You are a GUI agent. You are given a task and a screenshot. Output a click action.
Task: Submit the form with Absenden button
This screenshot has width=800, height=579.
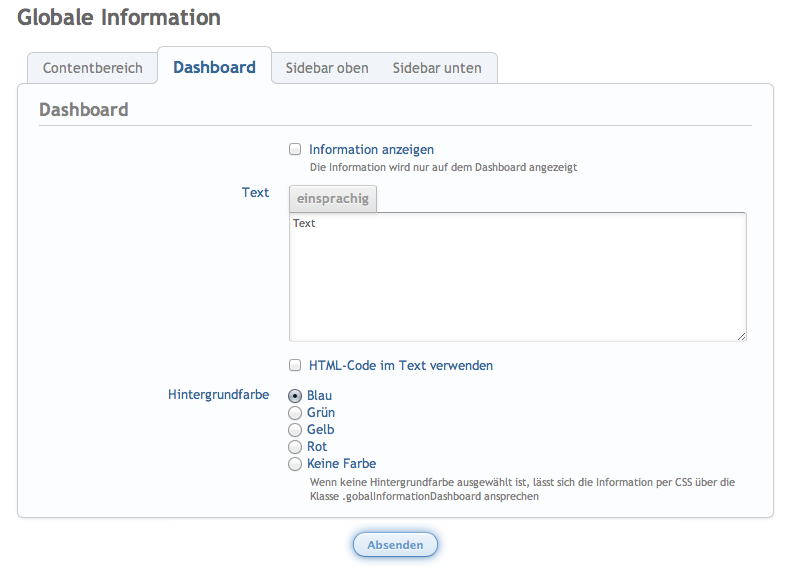(395, 545)
